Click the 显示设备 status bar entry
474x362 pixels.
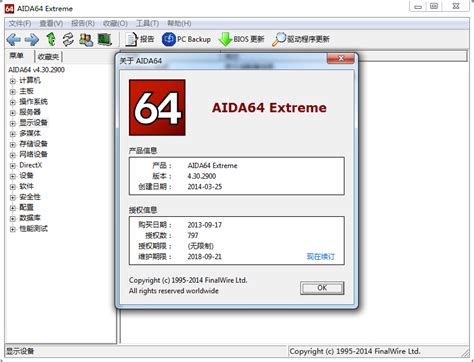pyautogui.click(x=20, y=351)
